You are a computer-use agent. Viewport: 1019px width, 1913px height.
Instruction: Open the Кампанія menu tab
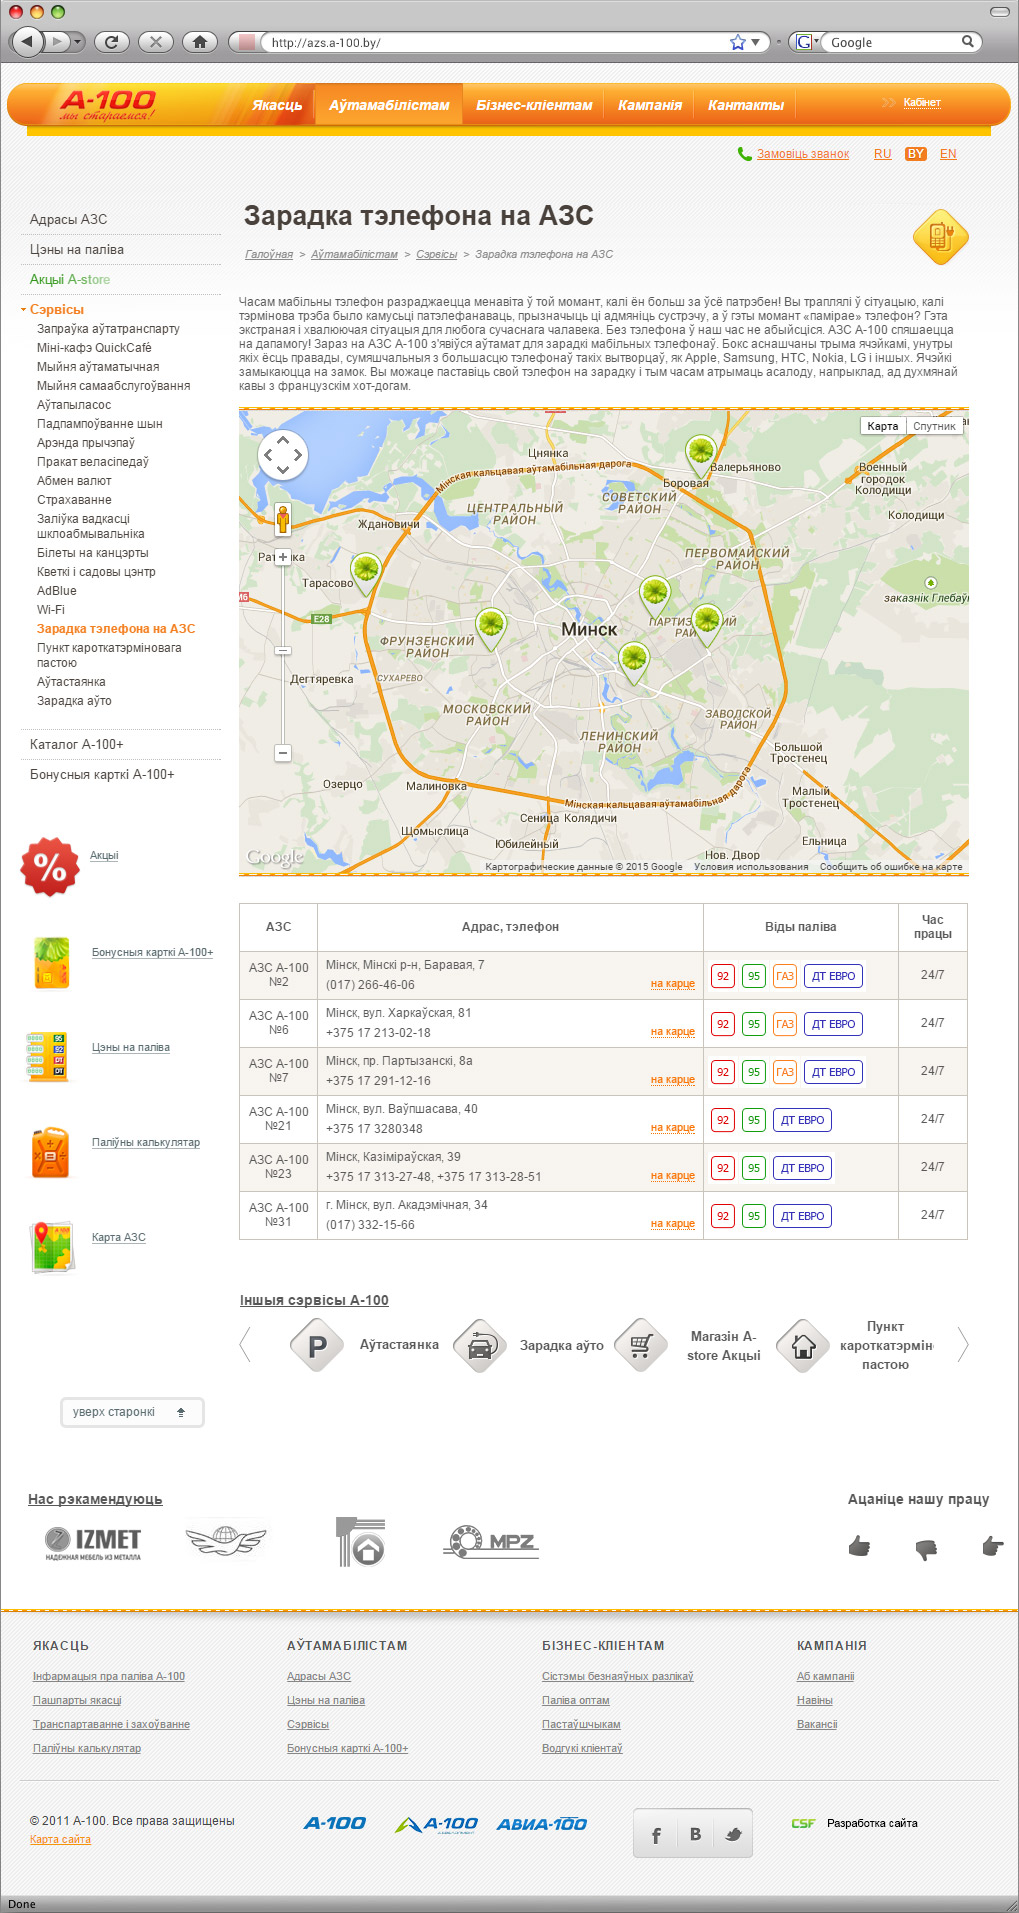[650, 105]
